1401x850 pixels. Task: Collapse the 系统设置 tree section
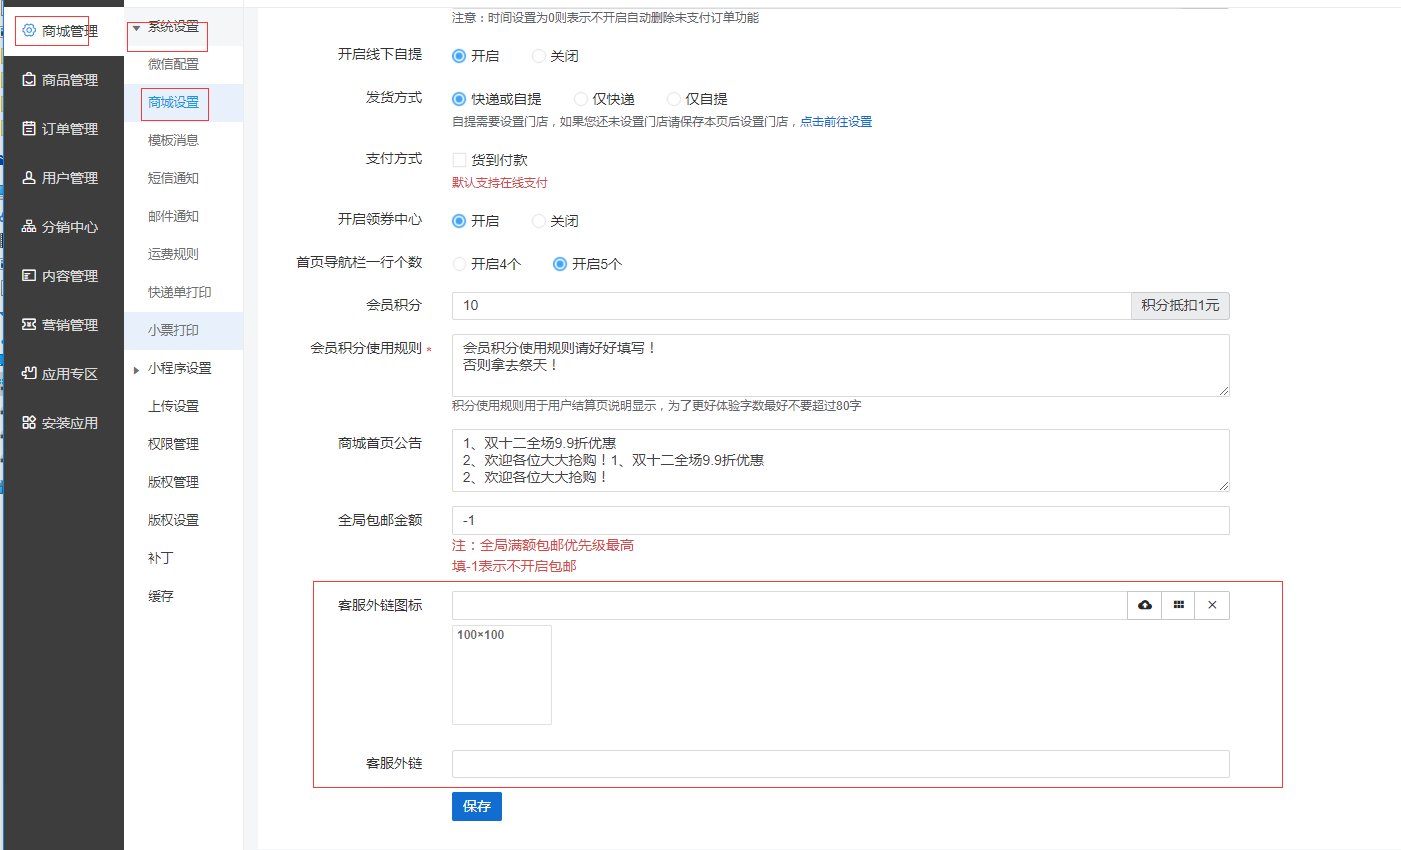tap(136, 28)
